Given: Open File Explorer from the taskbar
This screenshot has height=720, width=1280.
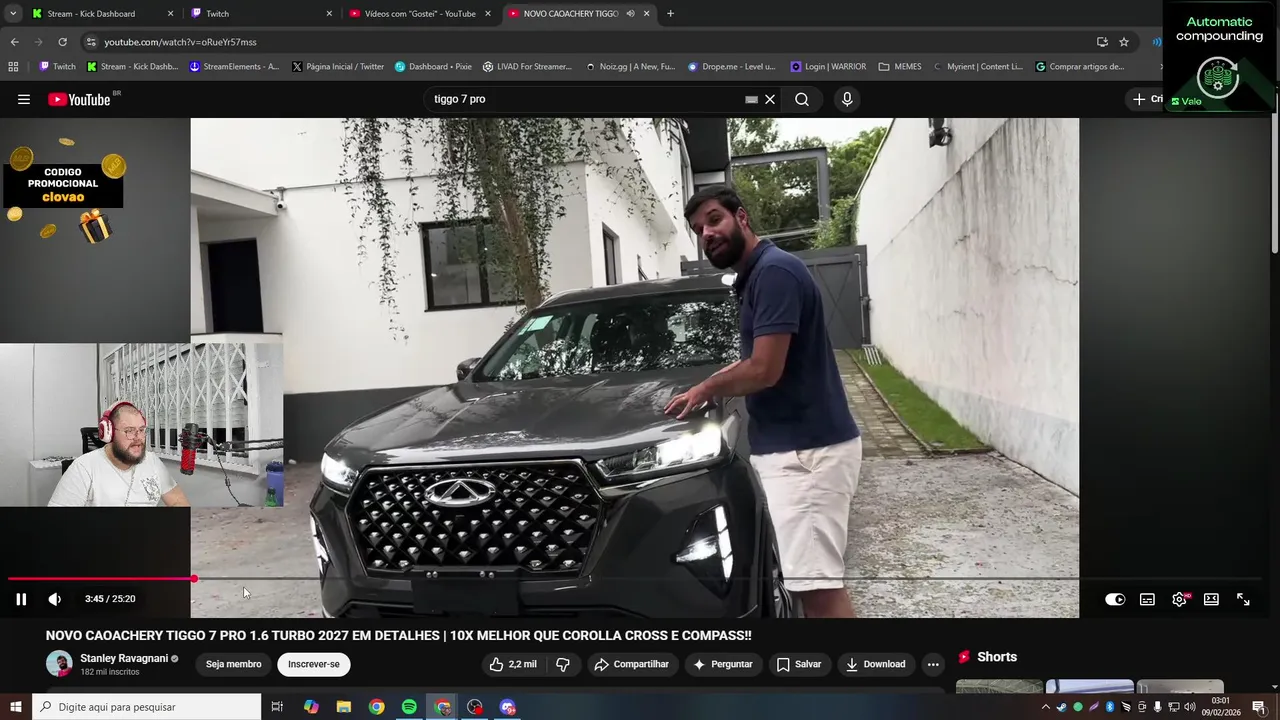Looking at the screenshot, I should click(x=344, y=707).
